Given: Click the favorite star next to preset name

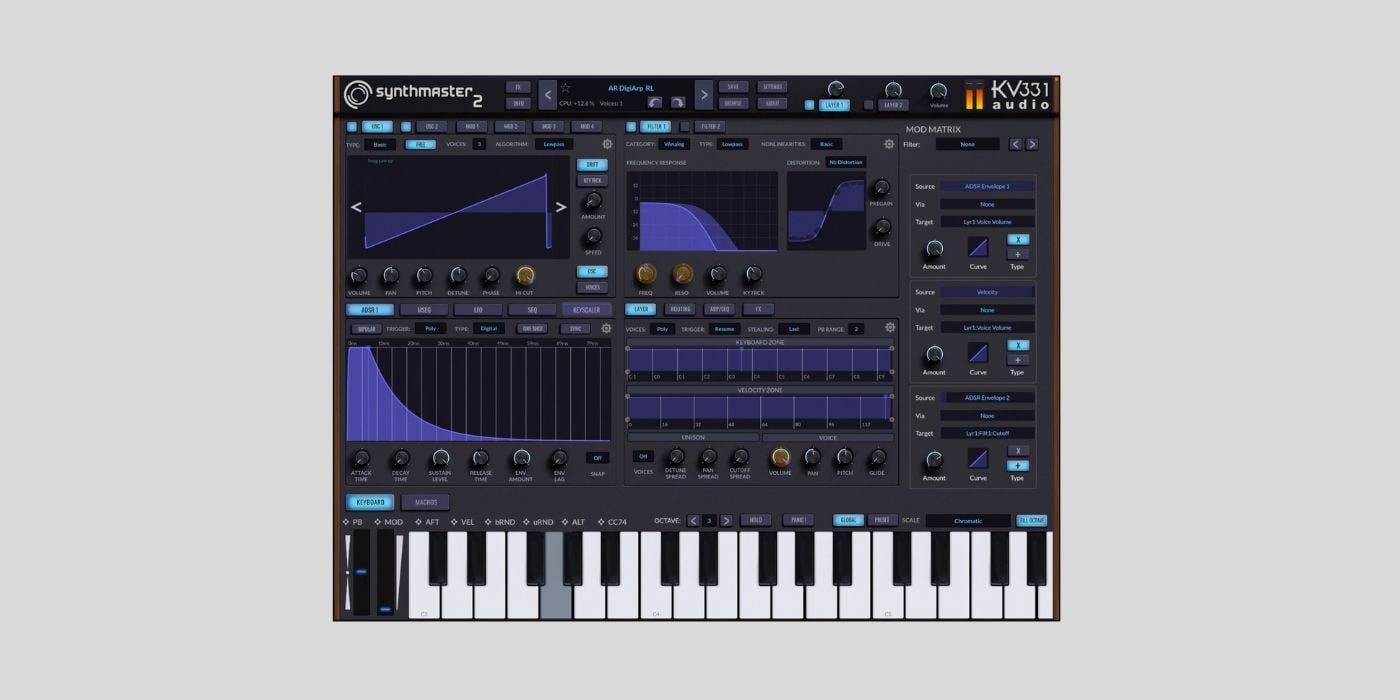Looking at the screenshot, I should point(567,88).
